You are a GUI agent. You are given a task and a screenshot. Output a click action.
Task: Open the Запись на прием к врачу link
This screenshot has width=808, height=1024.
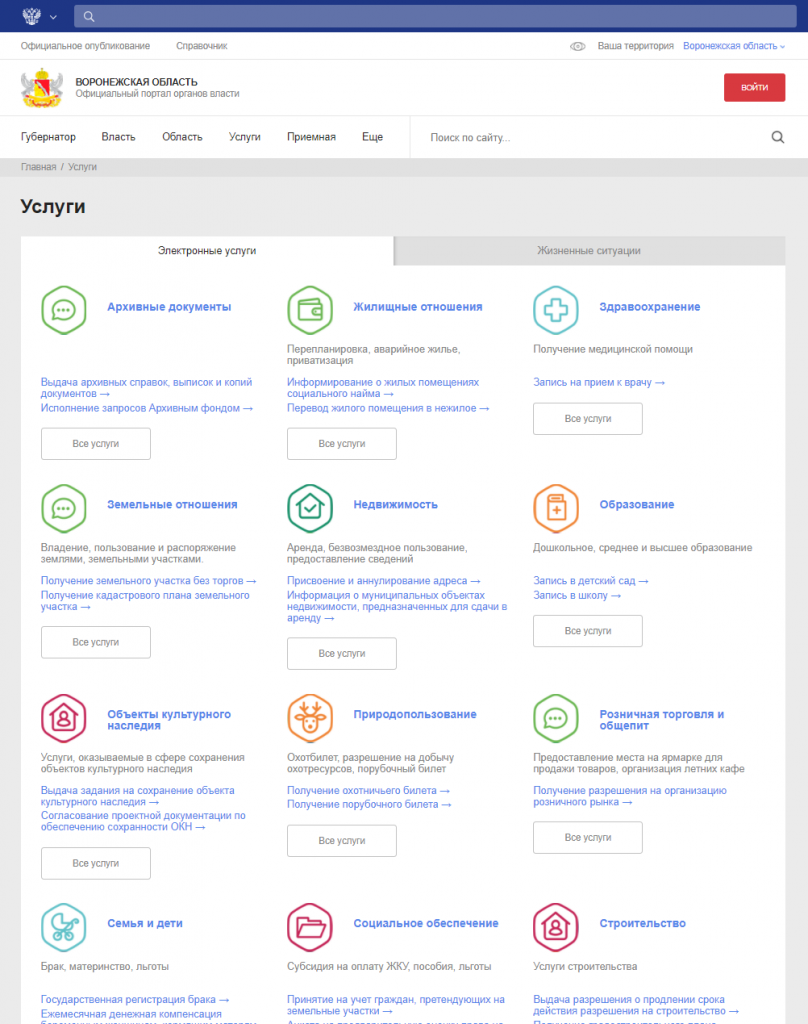(x=598, y=382)
